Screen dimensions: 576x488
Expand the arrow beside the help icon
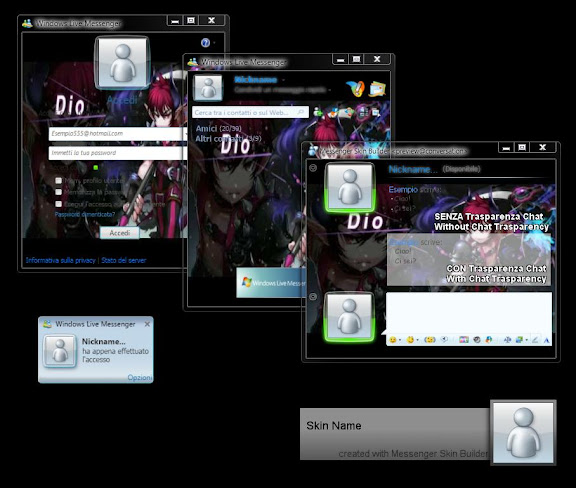coord(214,43)
